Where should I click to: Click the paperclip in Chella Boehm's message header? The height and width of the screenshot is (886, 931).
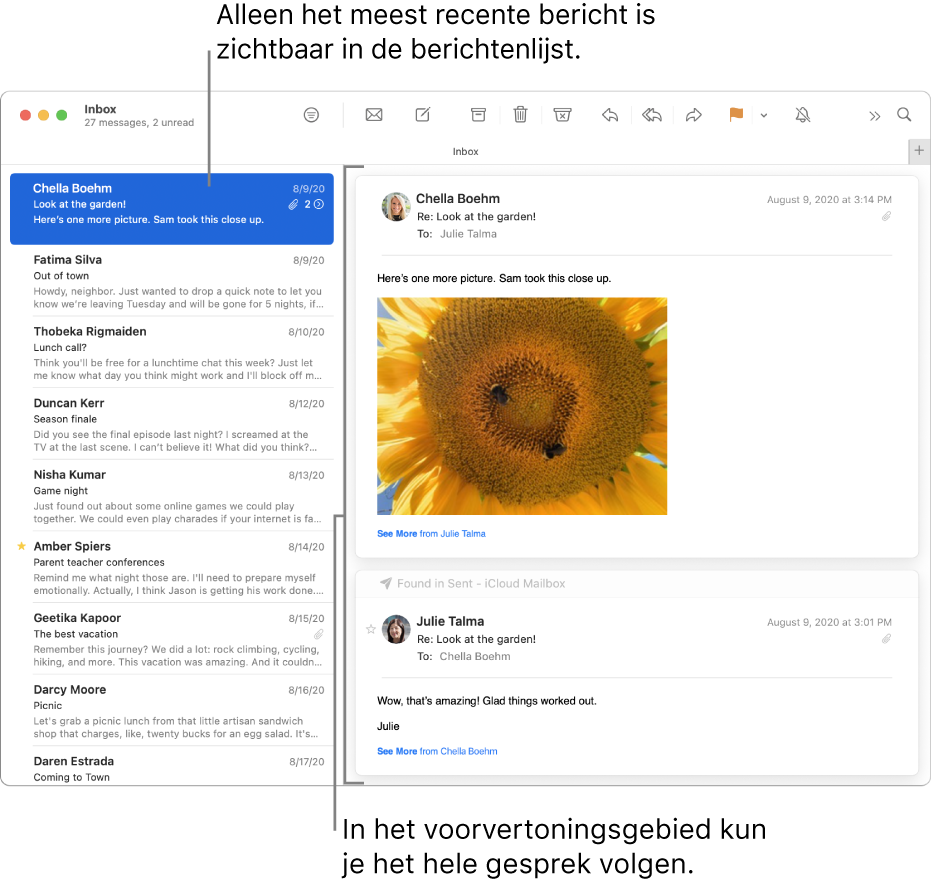(x=886, y=216)
